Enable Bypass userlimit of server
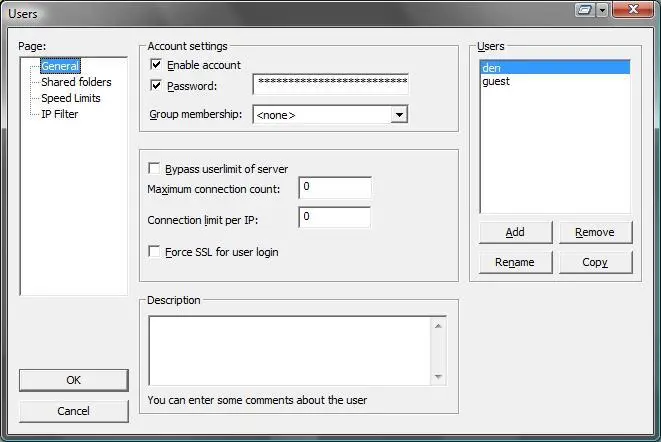661x442 pixels. coord(155,169)
